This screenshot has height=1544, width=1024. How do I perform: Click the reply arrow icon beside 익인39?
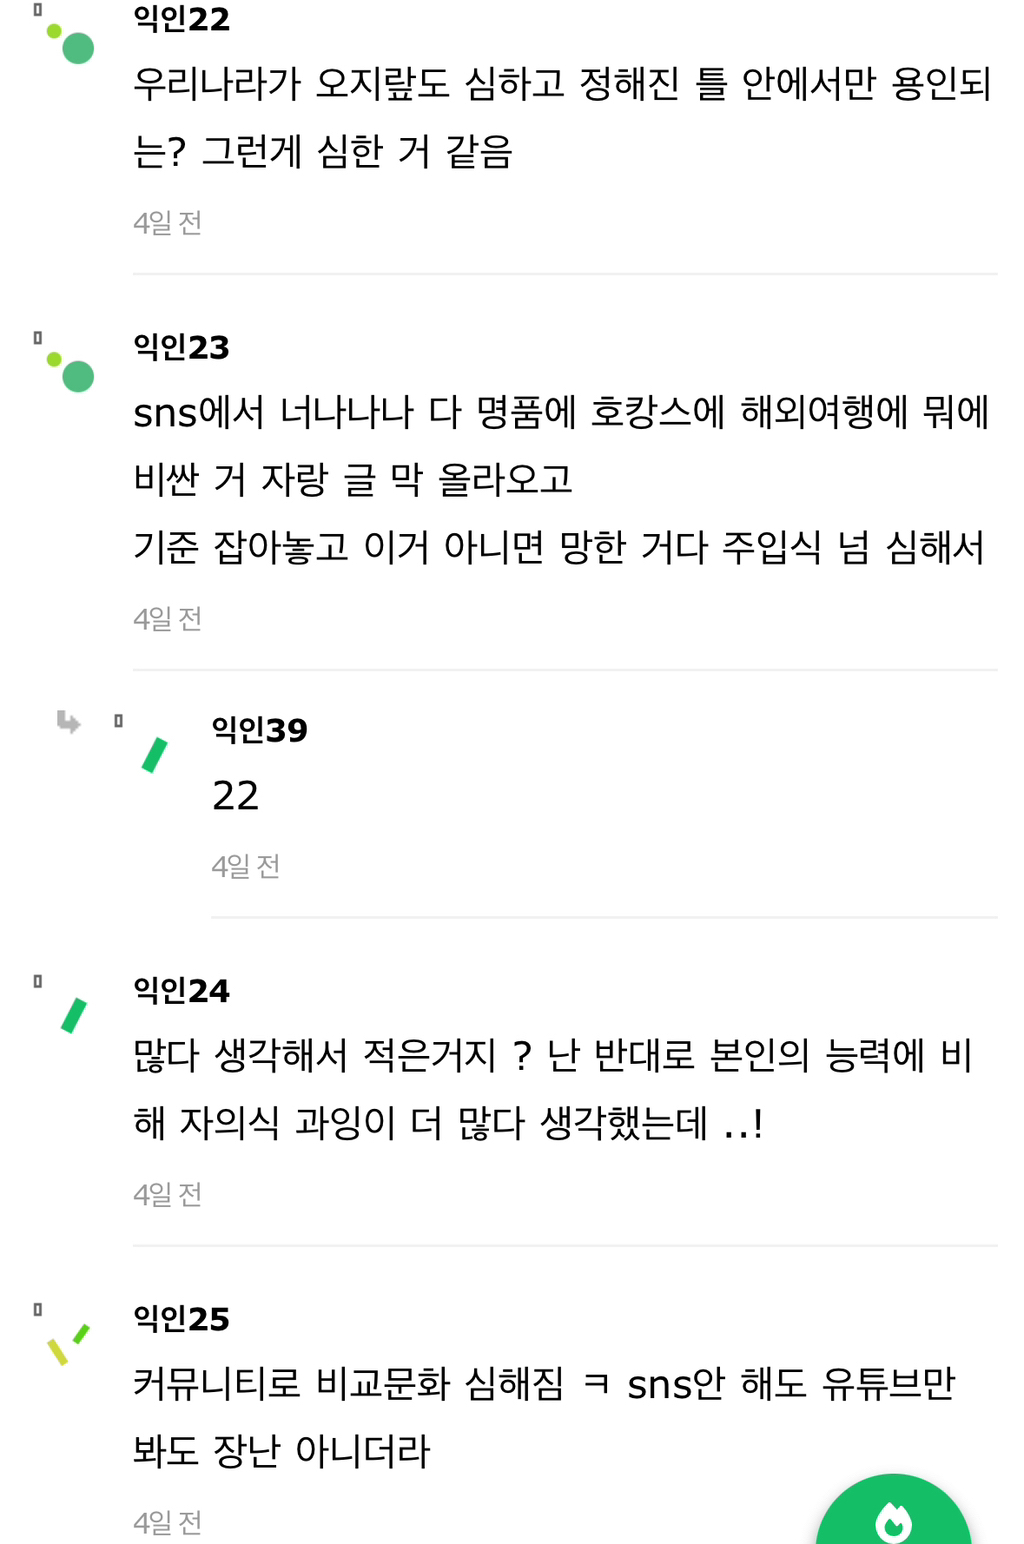click(68, 721)
